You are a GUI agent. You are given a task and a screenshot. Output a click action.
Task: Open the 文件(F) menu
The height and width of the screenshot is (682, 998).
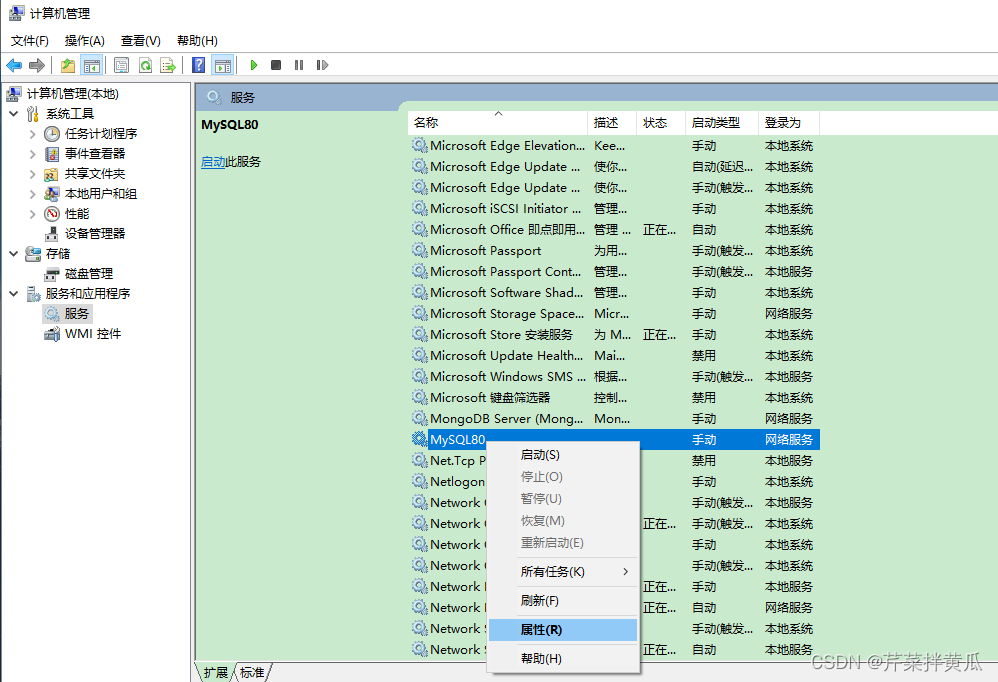pos(30,41)
